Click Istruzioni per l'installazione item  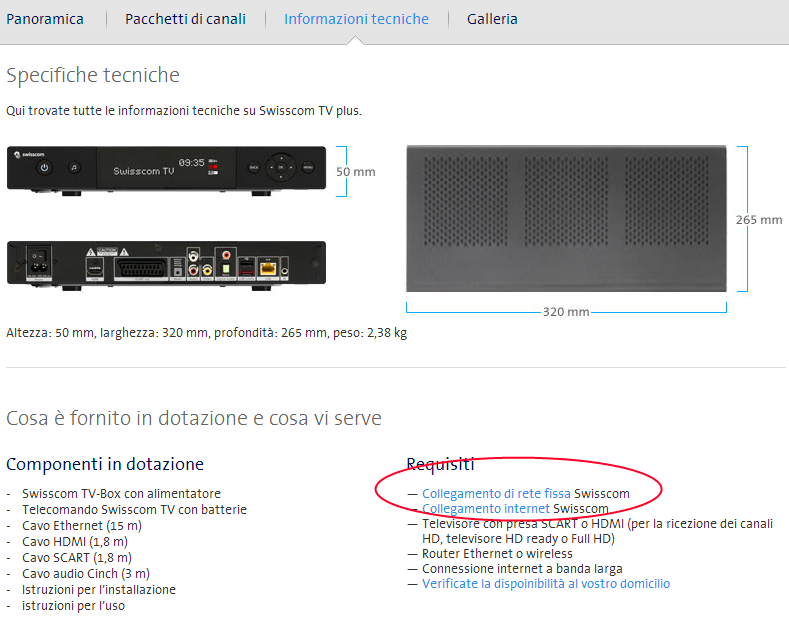(x=99, y=590)
